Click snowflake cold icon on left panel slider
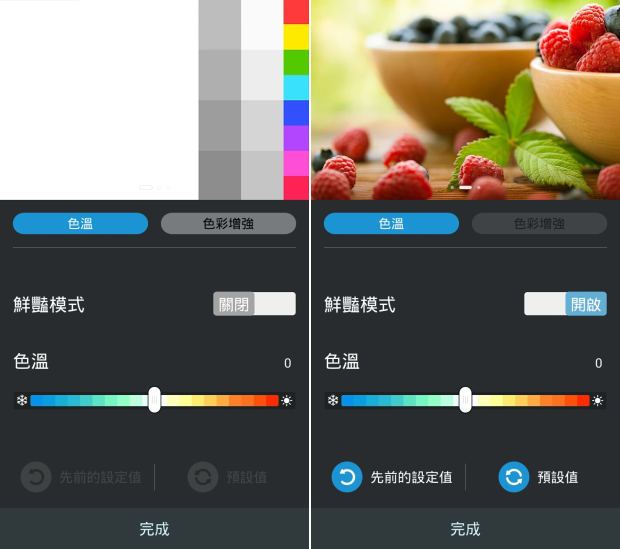Image resolution: width=620 pixels, height=549 pixels. [22, 400]
